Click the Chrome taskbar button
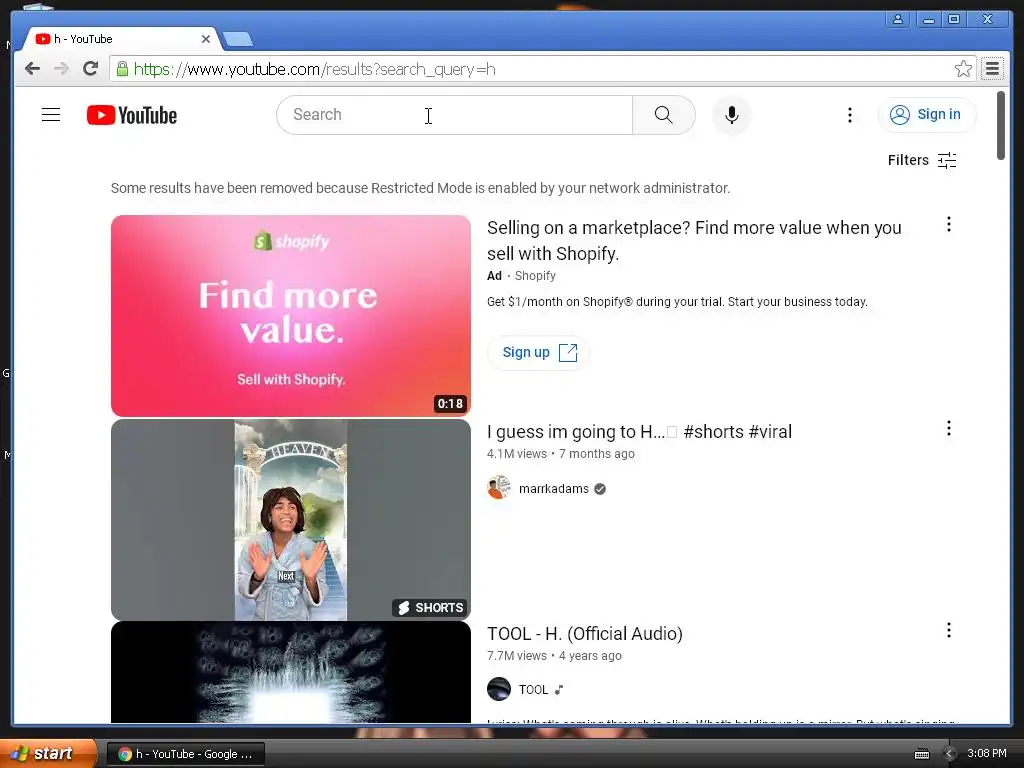The width and height of the screenshot is (1024, 768). pyautogui.click(x=185, y=754)
